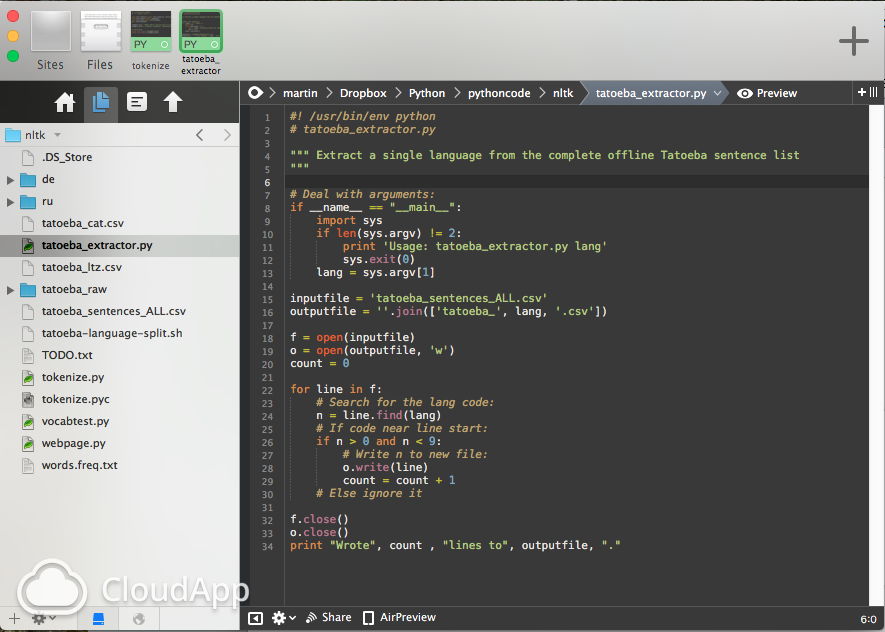Select remote globe icon in sidebar footer
Screen dimensions: 885x632
(138, 619)
